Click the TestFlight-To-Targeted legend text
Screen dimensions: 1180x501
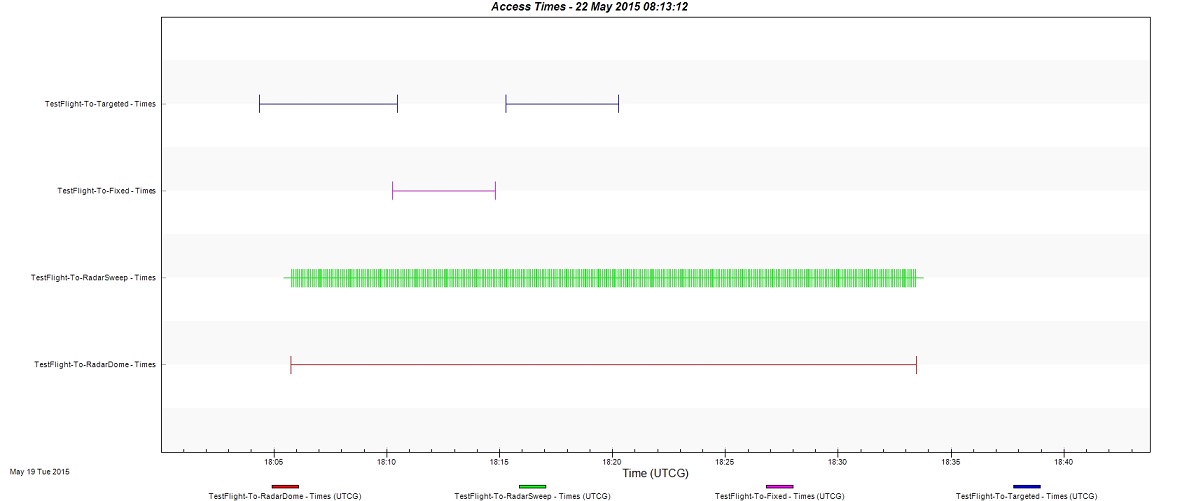[1026, 496]
